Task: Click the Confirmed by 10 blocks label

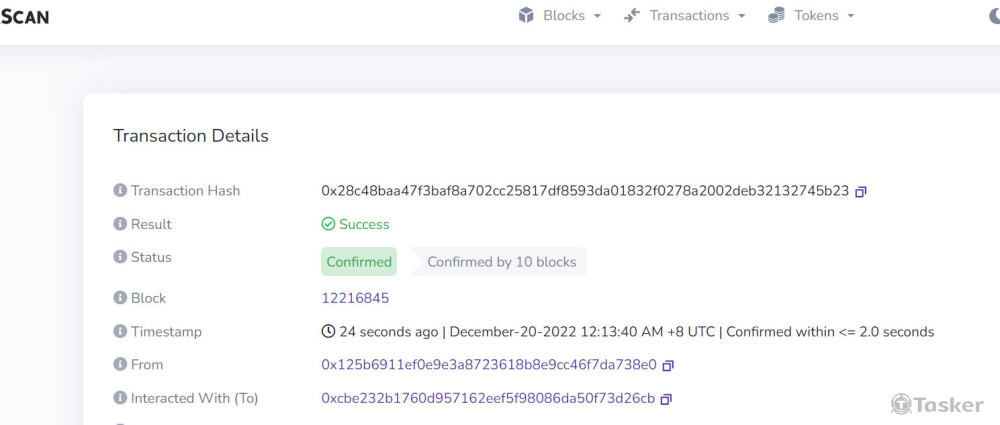Action: pyautogui.click(x=501, y=262)
